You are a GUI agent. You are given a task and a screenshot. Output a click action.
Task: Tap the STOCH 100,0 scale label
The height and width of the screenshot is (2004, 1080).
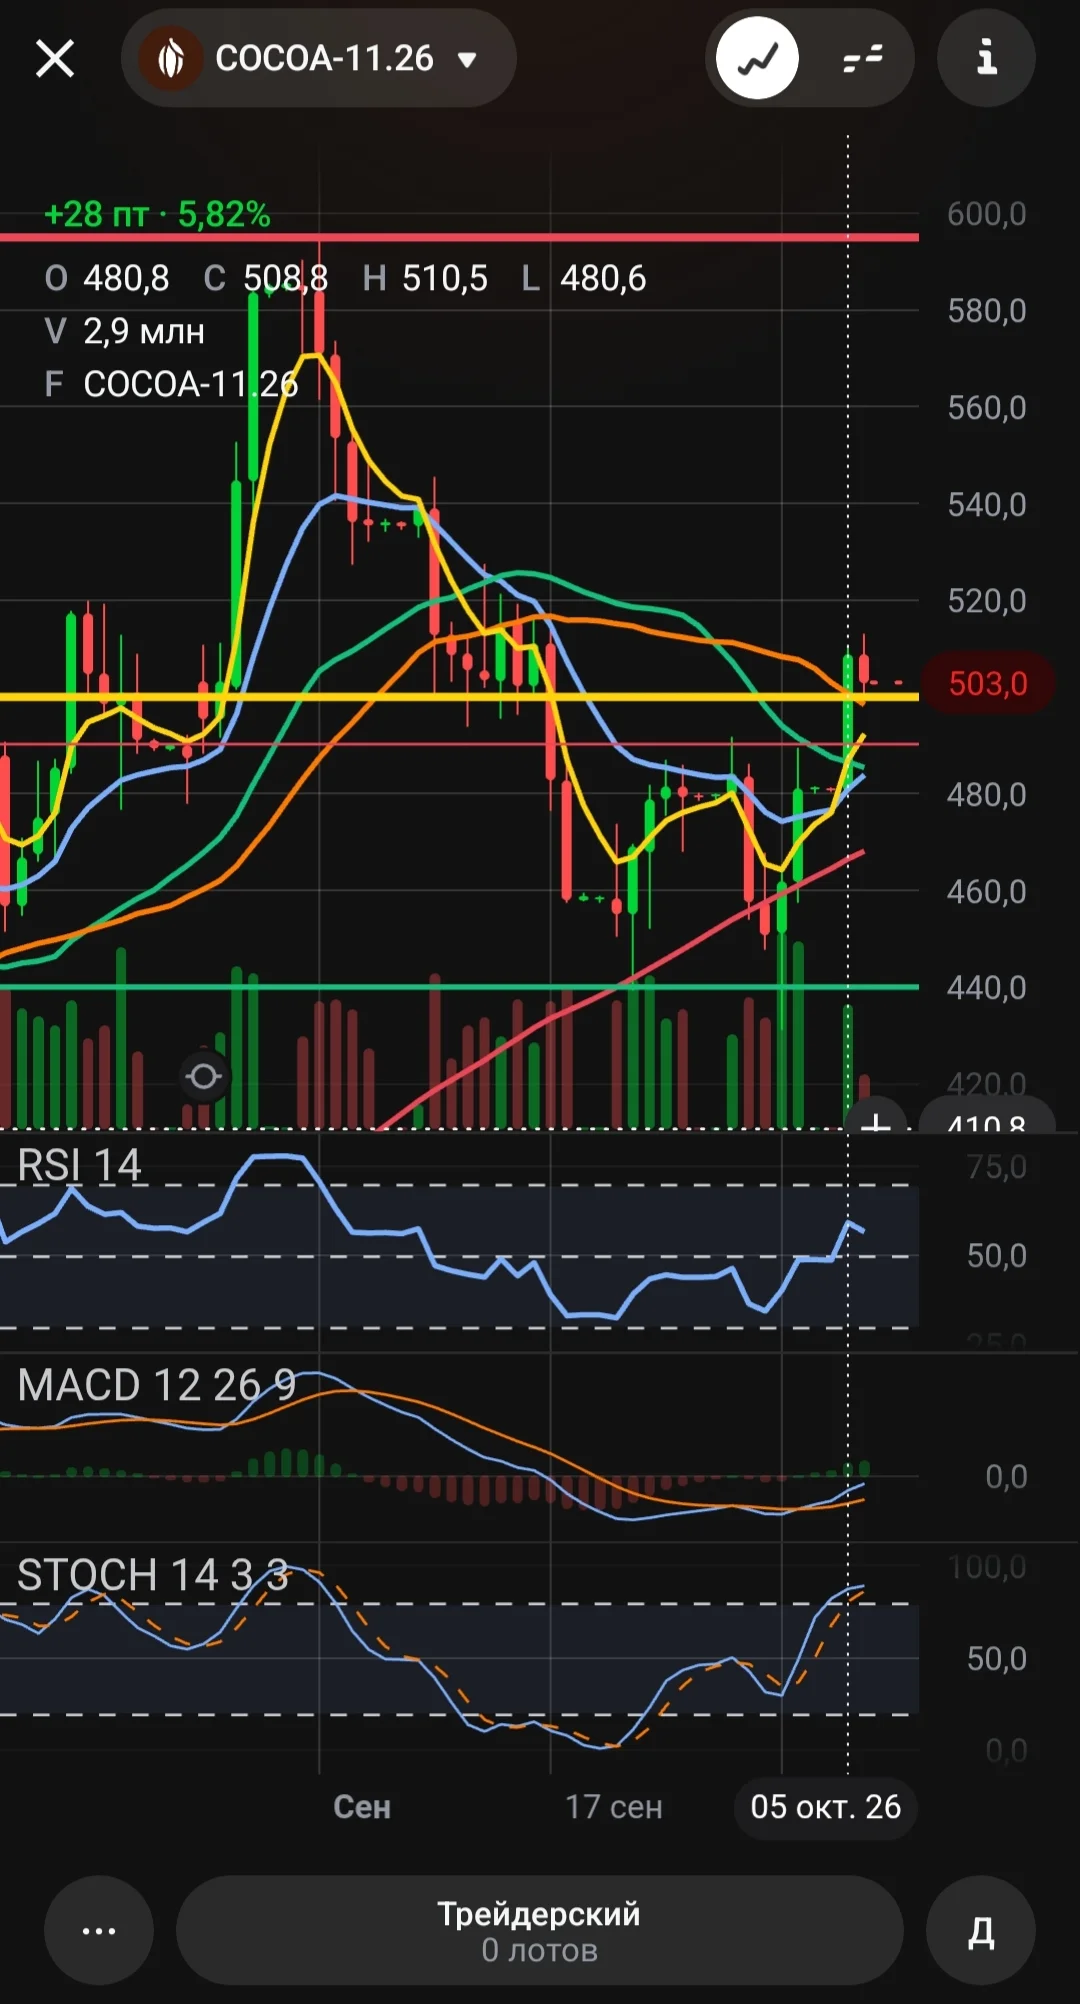pos(988,1567)
